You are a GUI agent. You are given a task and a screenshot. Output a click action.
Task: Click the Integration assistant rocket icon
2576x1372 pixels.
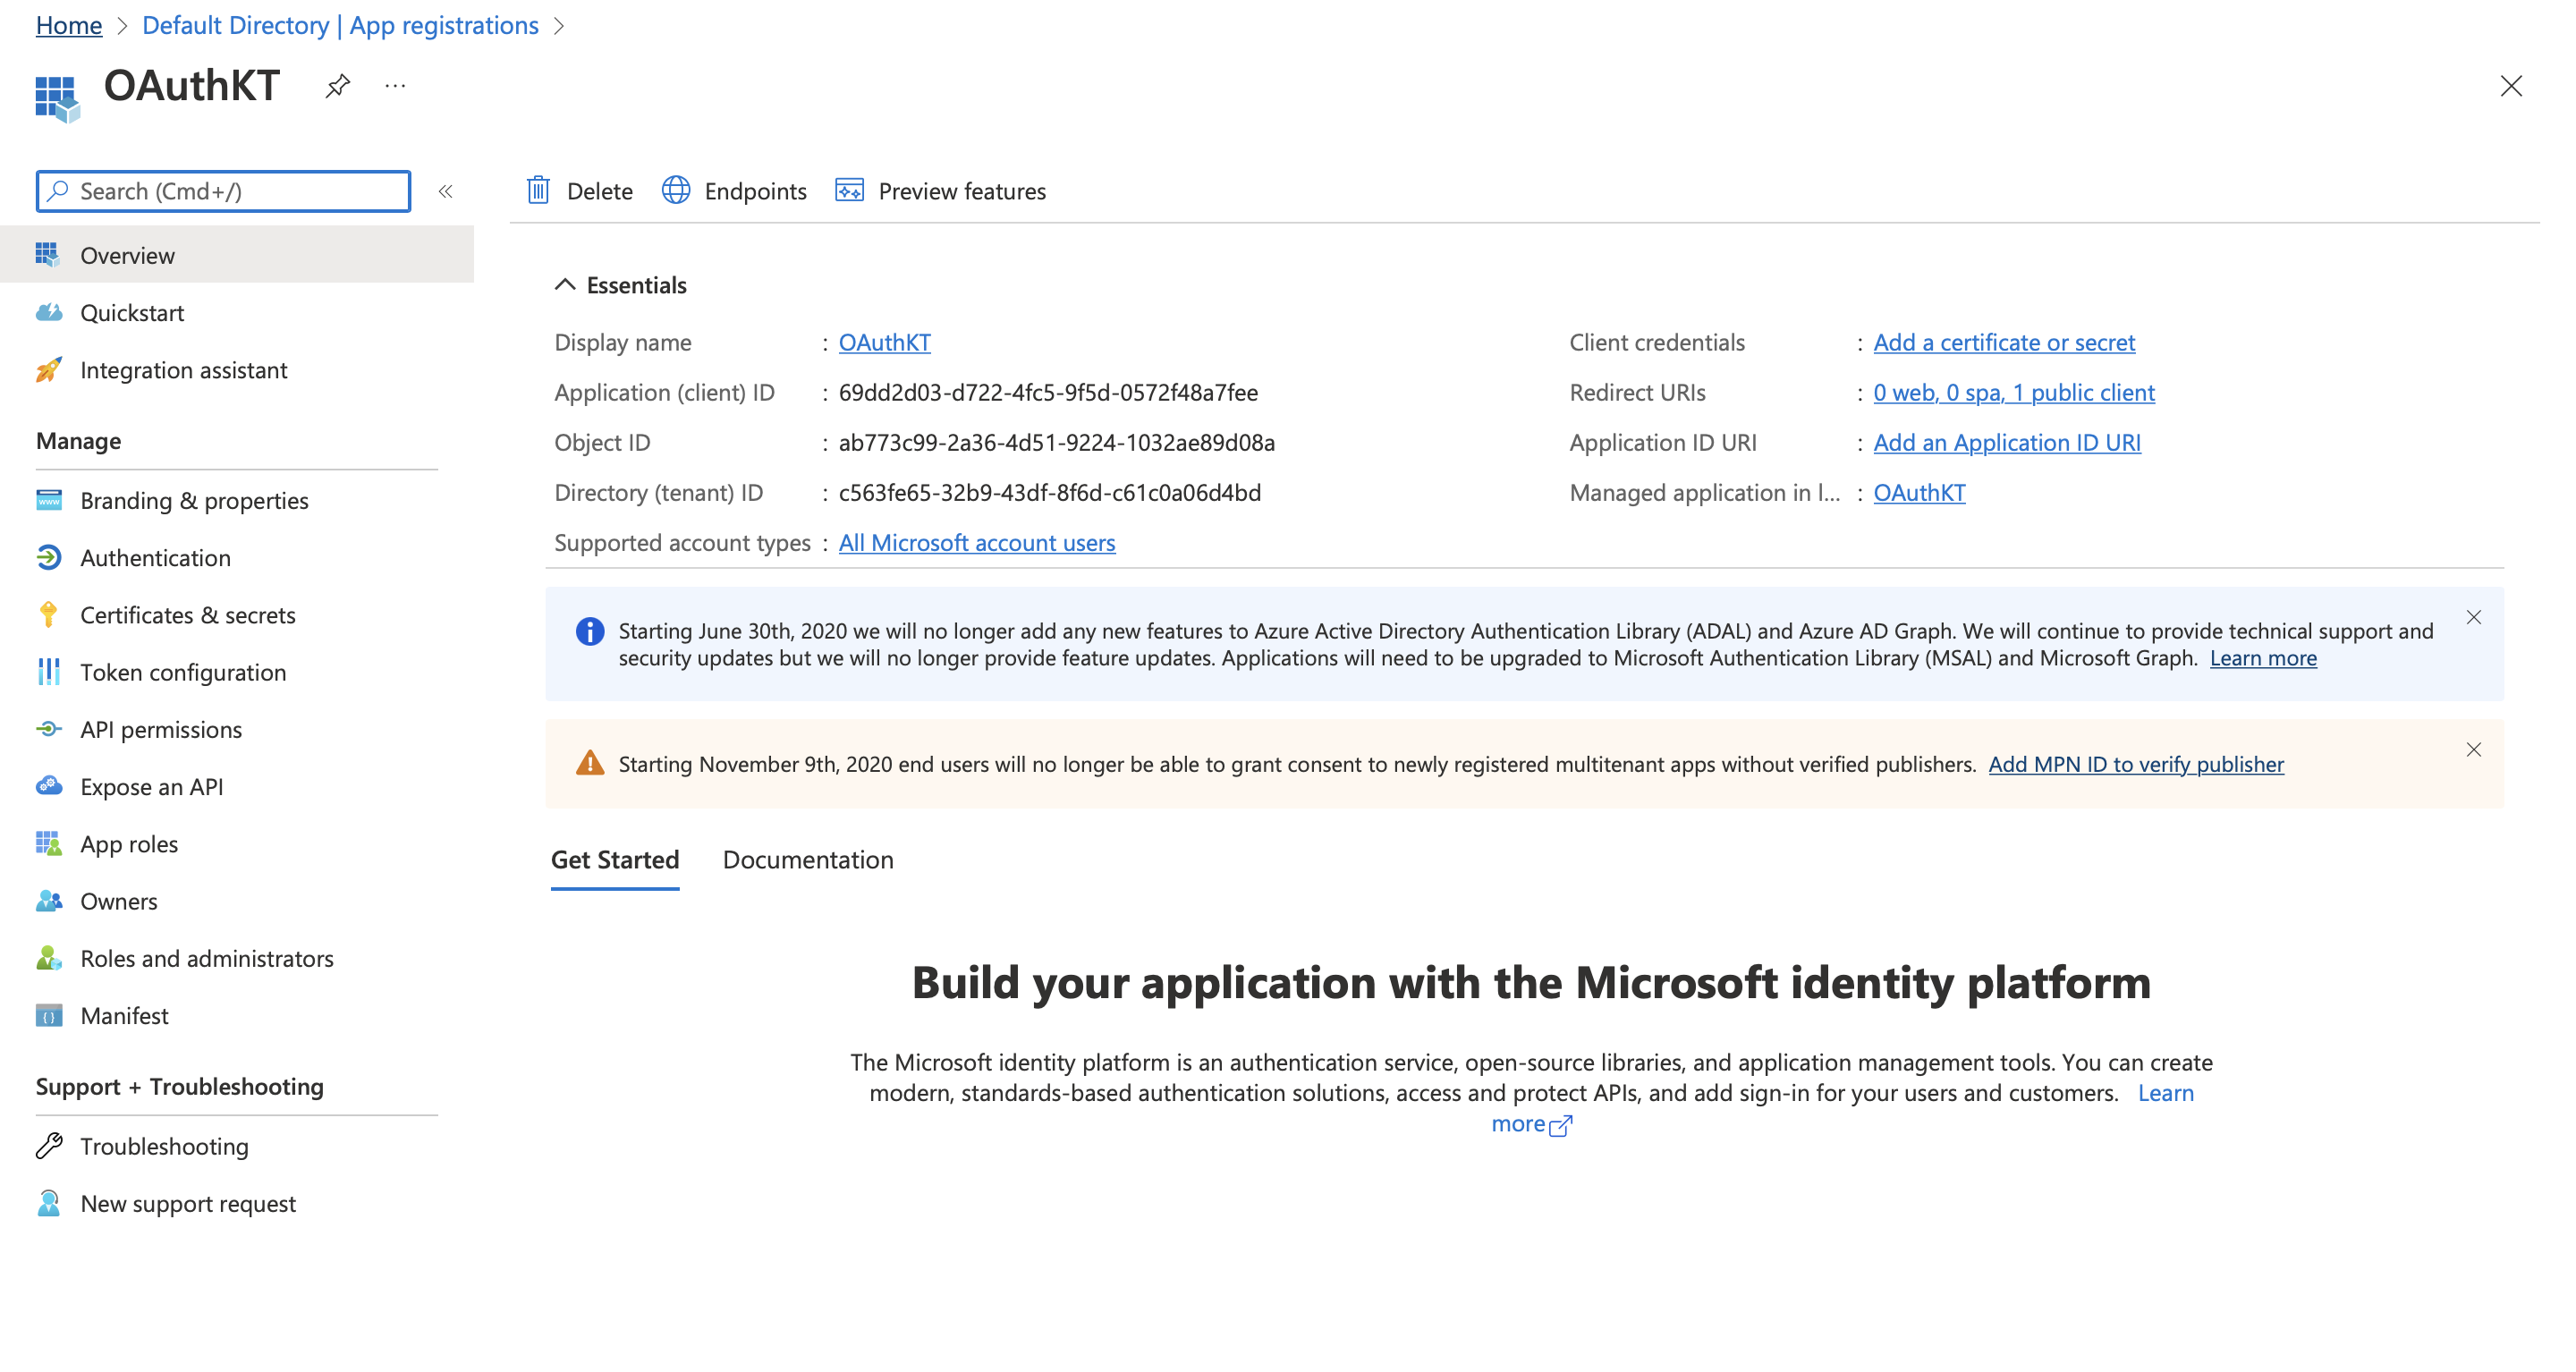click(x=48, y=370)
